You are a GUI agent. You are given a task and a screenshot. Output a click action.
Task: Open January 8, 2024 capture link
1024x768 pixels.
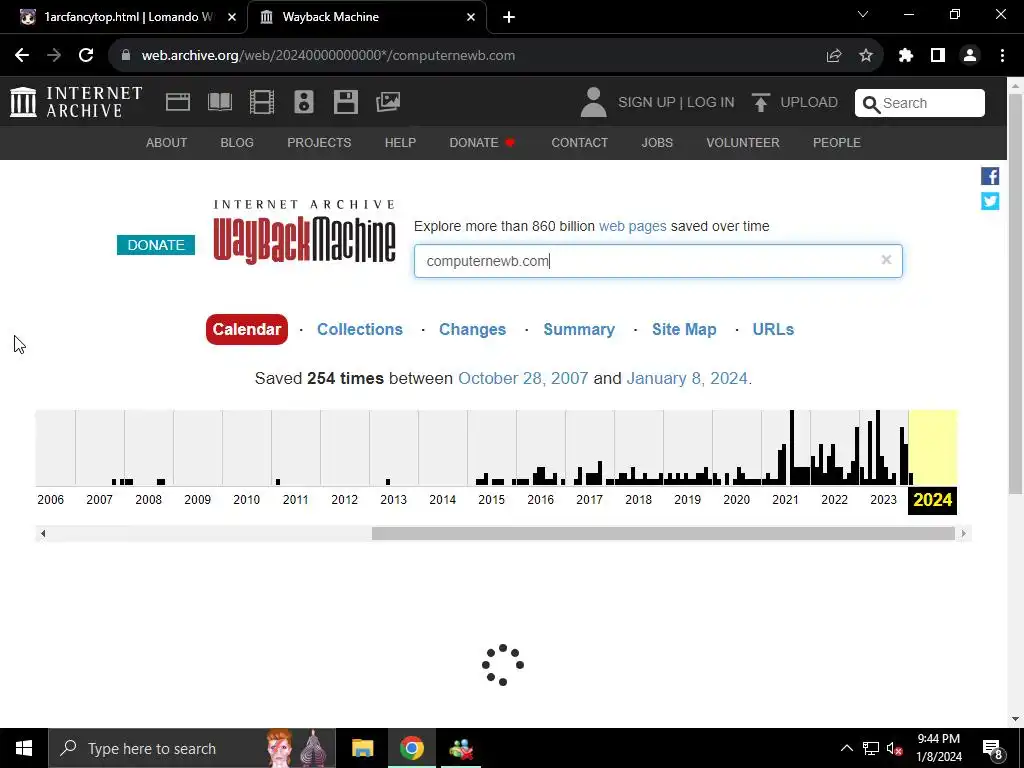686,378
